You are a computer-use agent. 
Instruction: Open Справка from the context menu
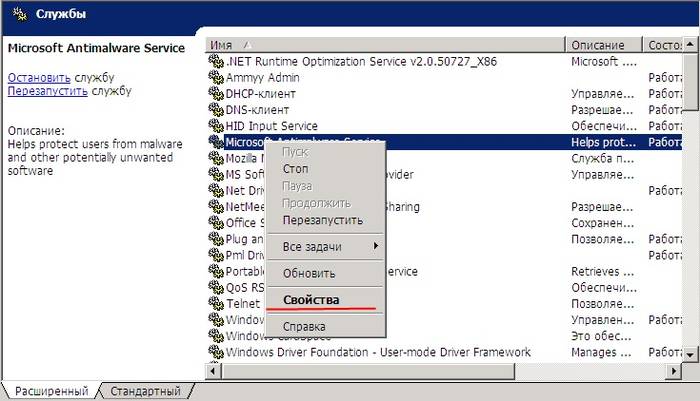click(304, 327)
